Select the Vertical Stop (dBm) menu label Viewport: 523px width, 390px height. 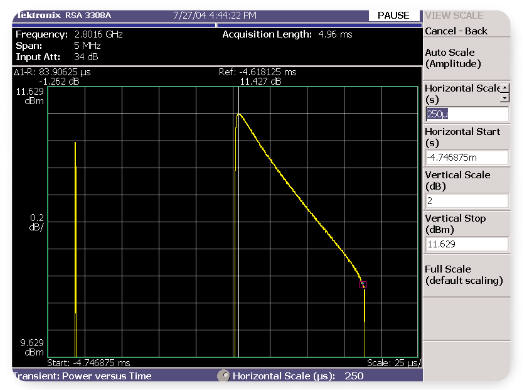tap(455, 224)
